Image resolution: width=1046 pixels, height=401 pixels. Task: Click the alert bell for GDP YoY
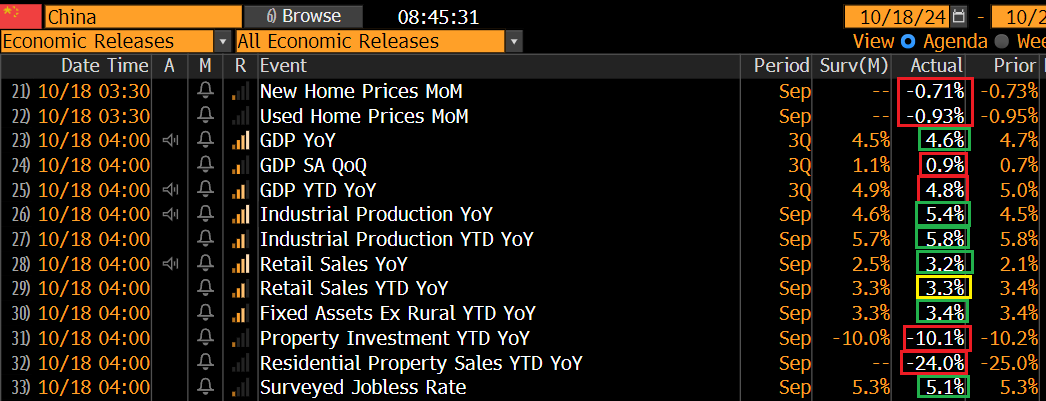tap(206, 141)
